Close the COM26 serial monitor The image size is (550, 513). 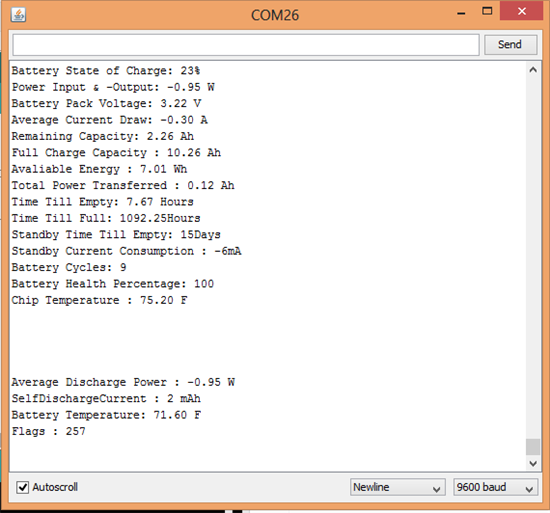pos(522,11)
